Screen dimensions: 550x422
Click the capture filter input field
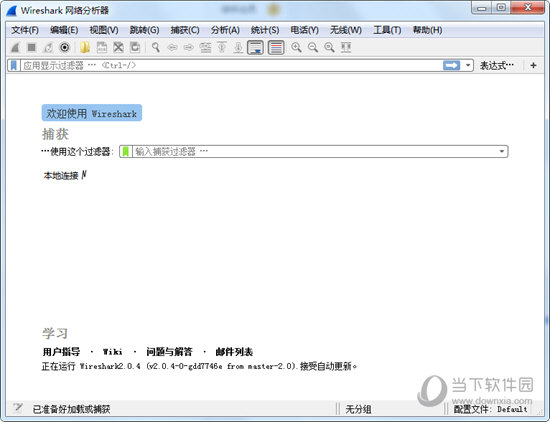tap(315, 152)
